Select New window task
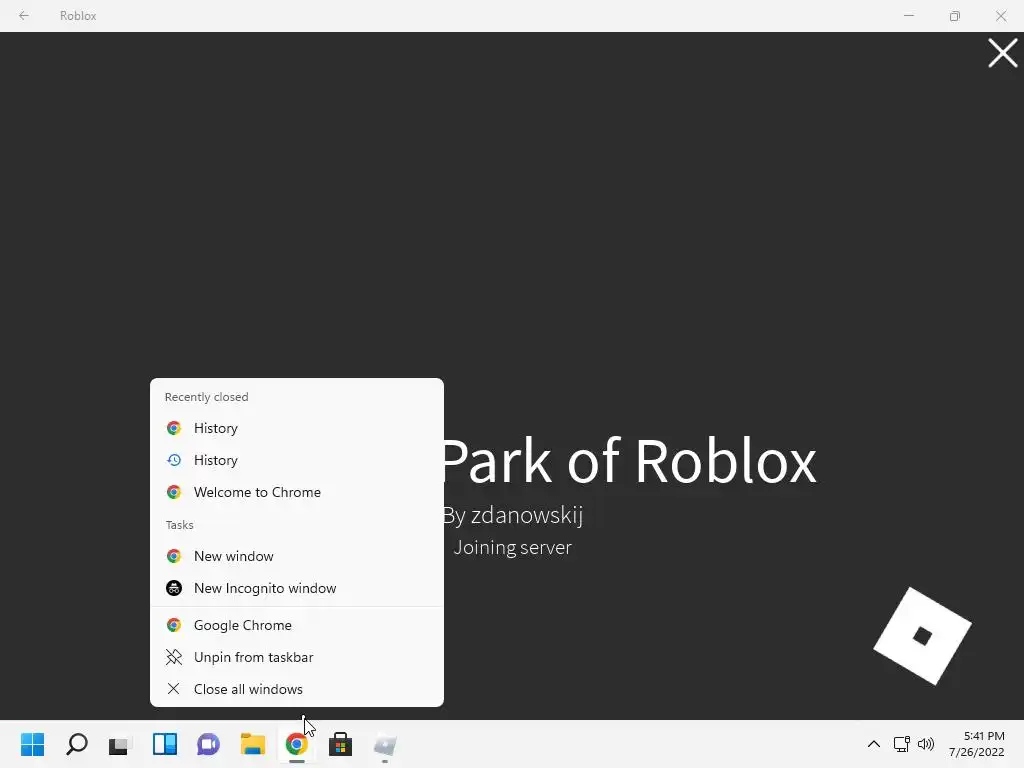The width and height of the screenshot is (1024, 768). coord(296,556)
